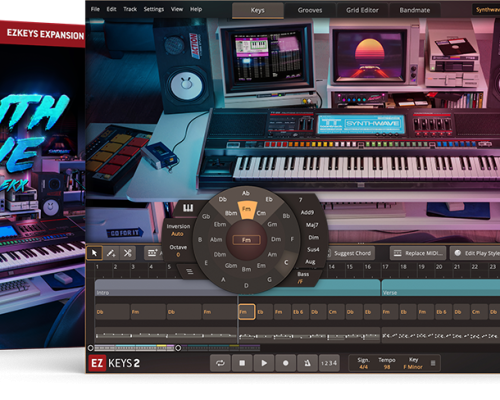Screen dimensions: 500x400
Task: Click the Suggest Chord button
Action: [x=351, y=253]
